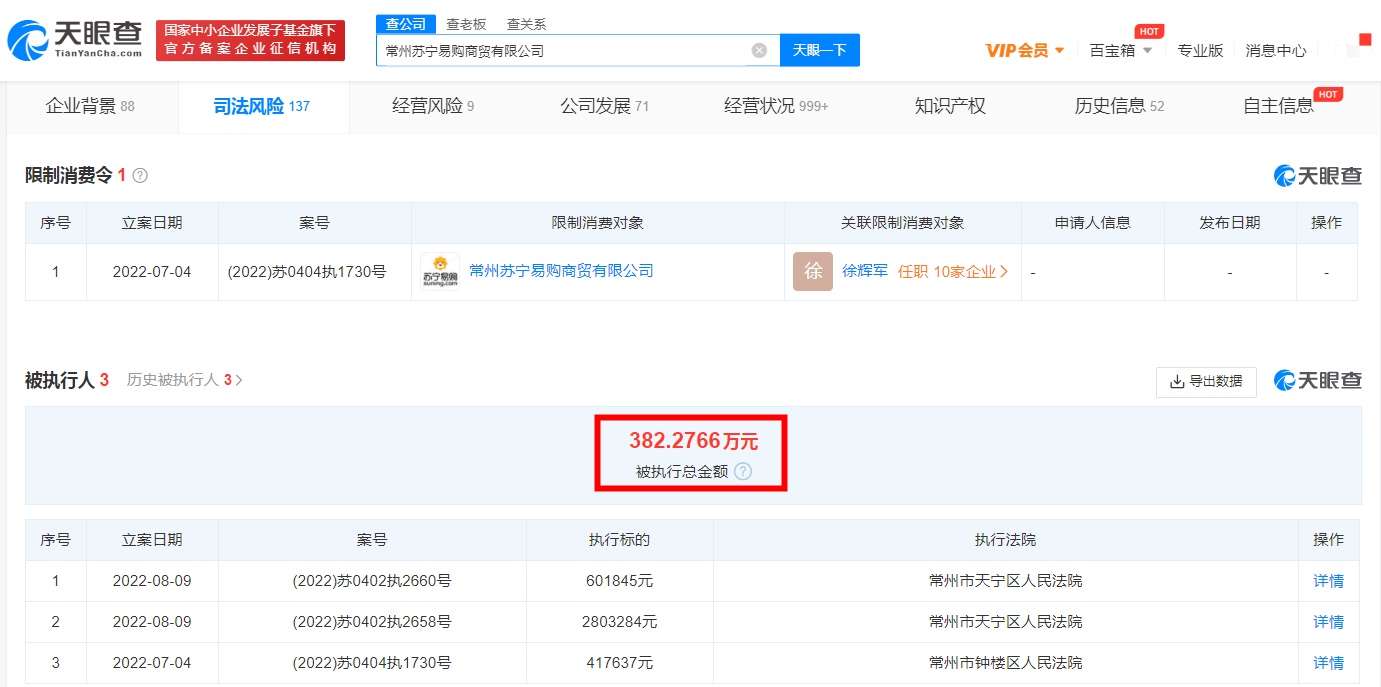Screen dimensions: 1381x687
Task: Switch to 自主信息 tab
Action: [1278, 106]
